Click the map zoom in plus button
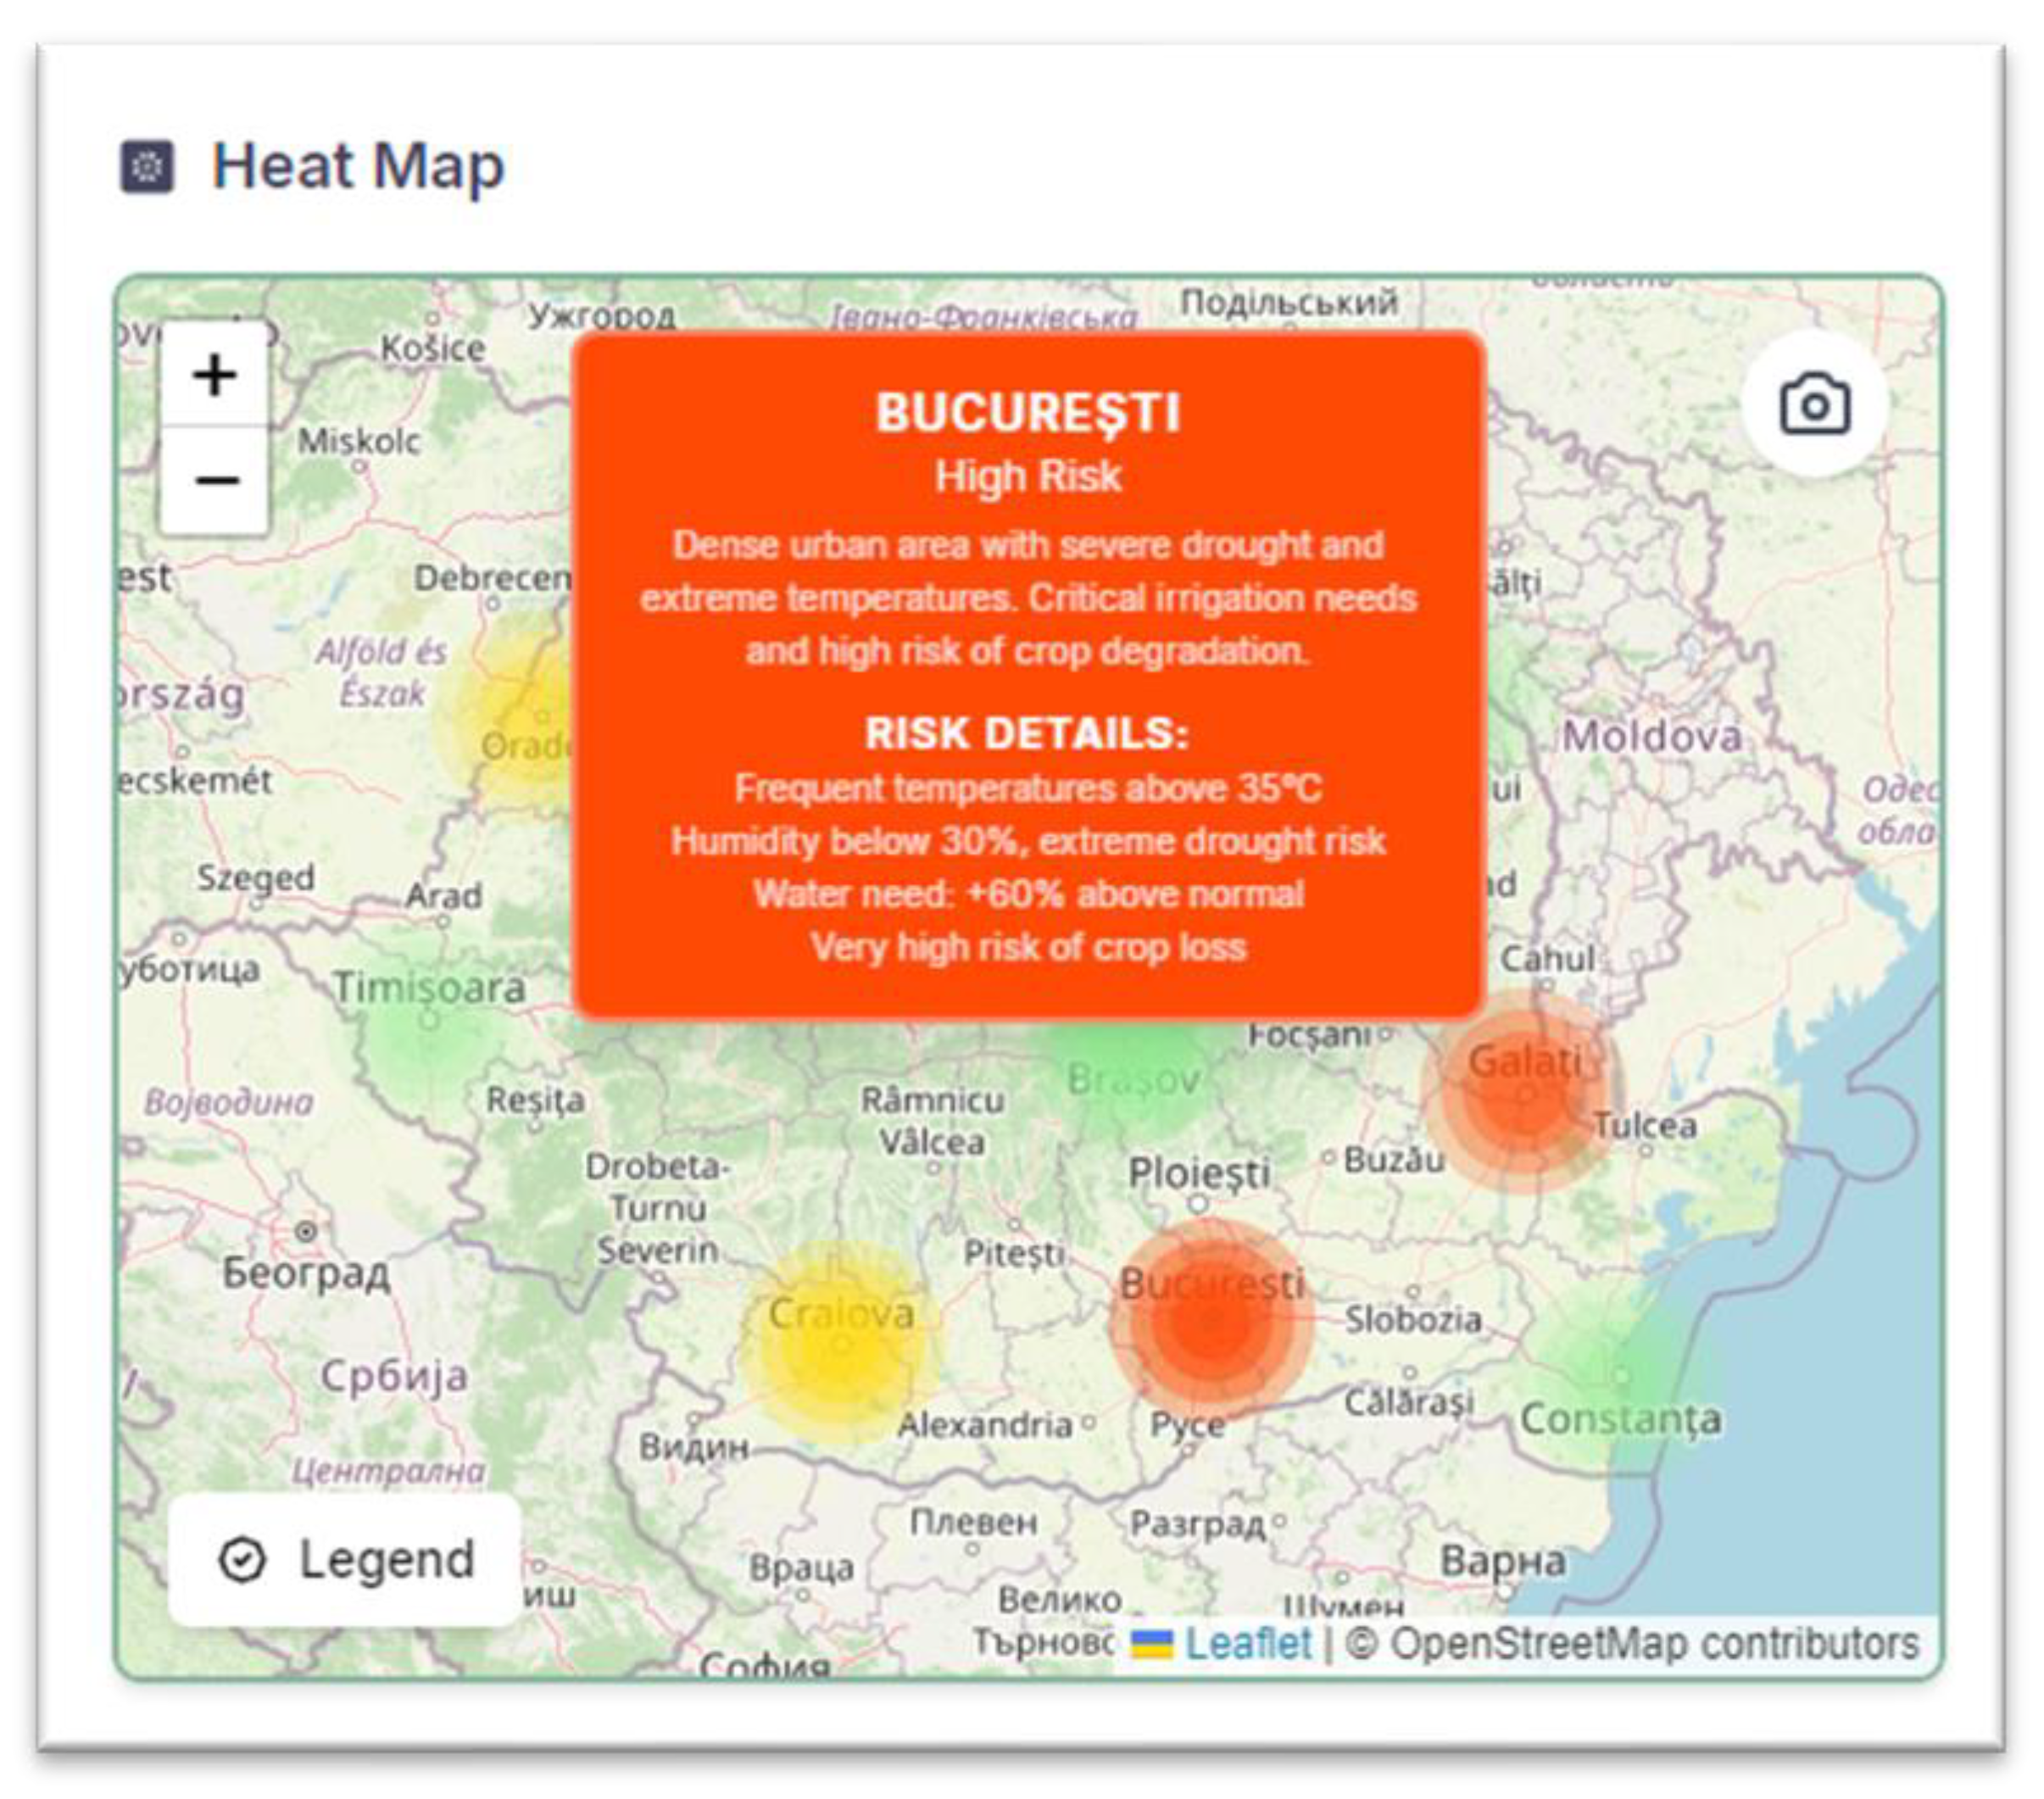This screenshot has height=1799, width=2044. tap(214, 375)
